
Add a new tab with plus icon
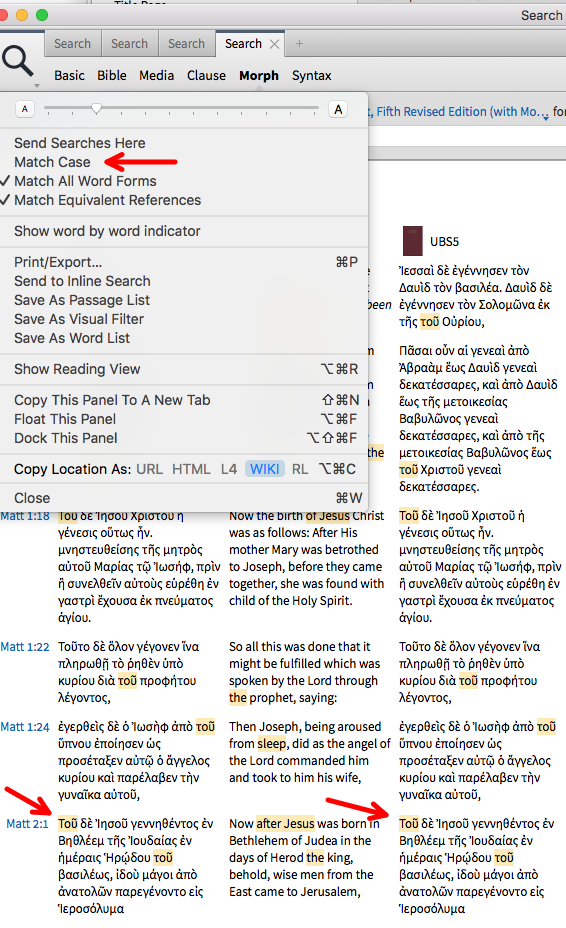click(300, 44)
